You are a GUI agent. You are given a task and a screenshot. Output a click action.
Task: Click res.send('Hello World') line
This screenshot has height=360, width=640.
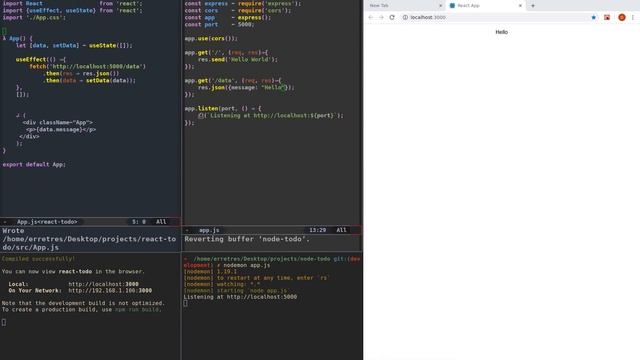[238, 59]
